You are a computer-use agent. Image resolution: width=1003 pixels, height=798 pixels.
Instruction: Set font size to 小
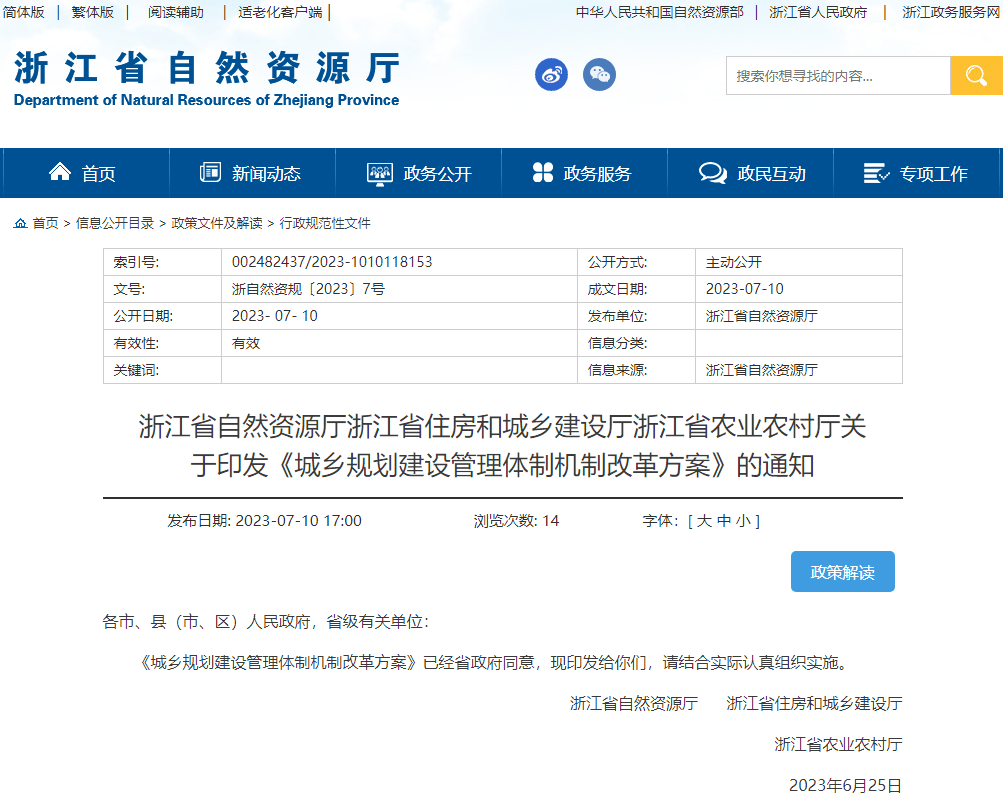[743, 521]
